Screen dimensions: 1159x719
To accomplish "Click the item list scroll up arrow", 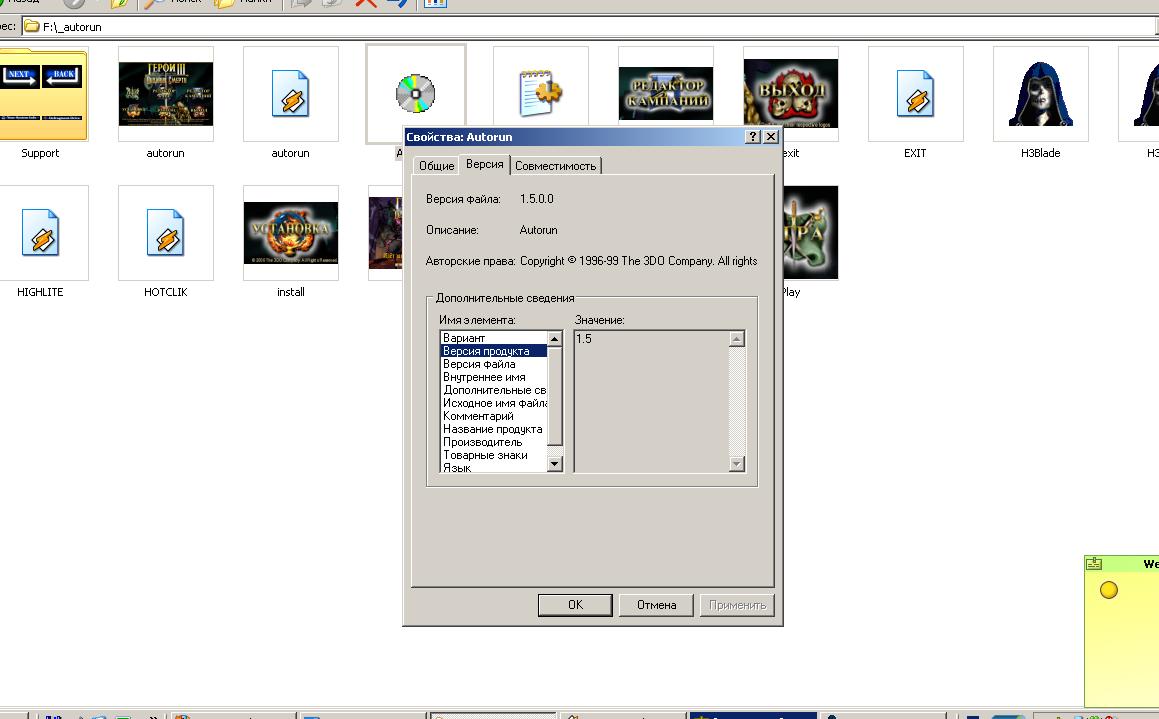I will pyautogui.click(x=555, y=338).
